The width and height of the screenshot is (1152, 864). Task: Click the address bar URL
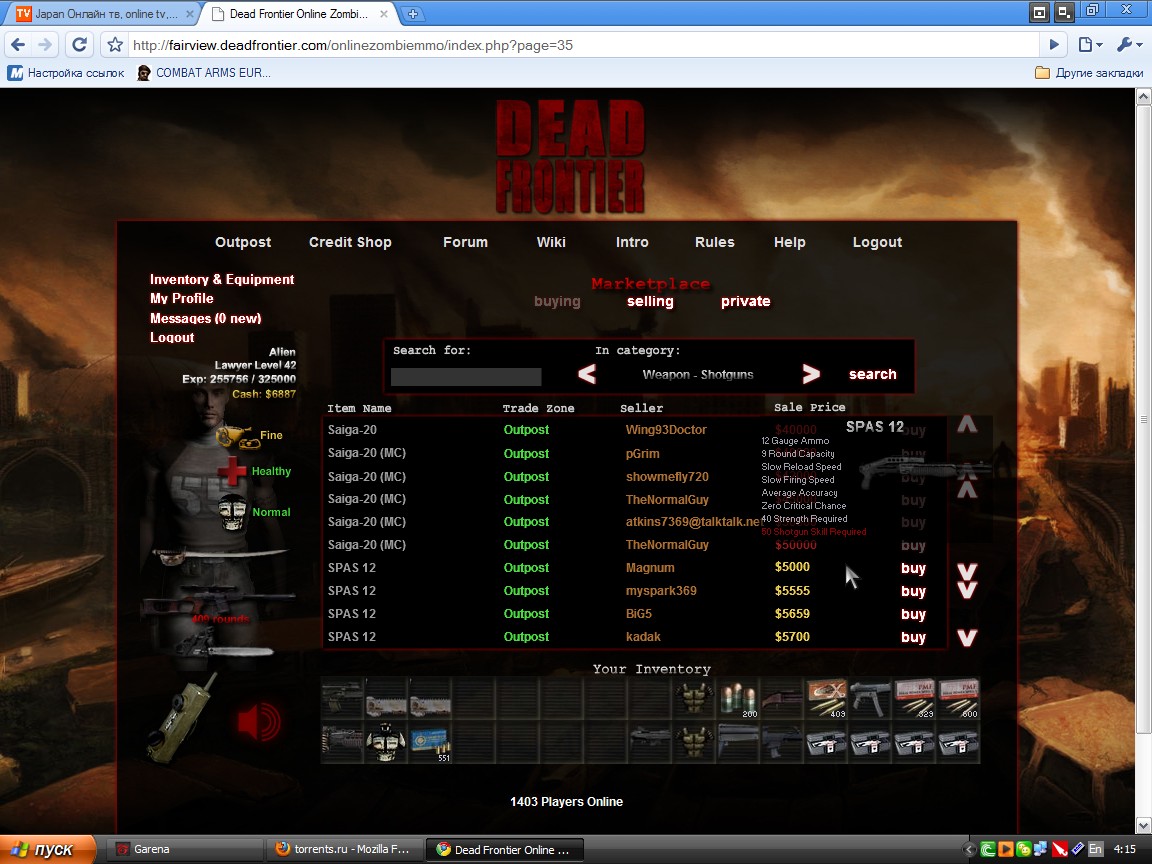coord(584,45)
